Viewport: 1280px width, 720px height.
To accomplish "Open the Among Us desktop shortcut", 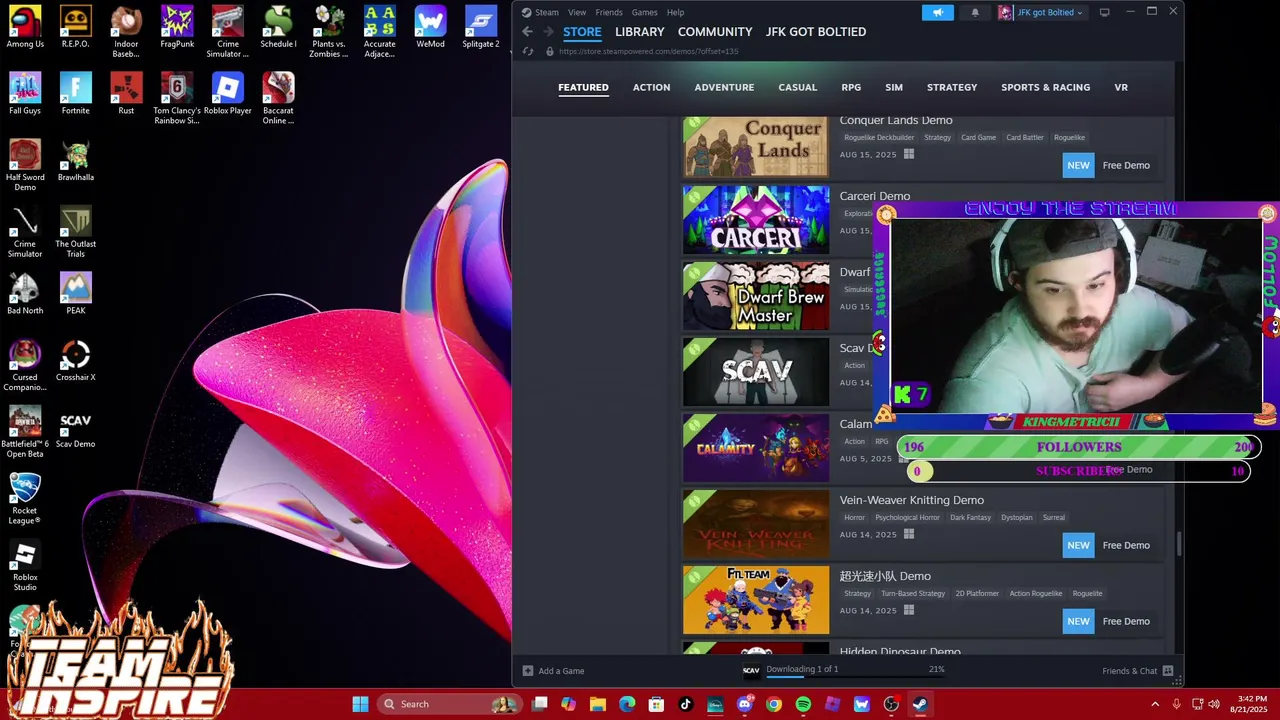I will 25,28.
